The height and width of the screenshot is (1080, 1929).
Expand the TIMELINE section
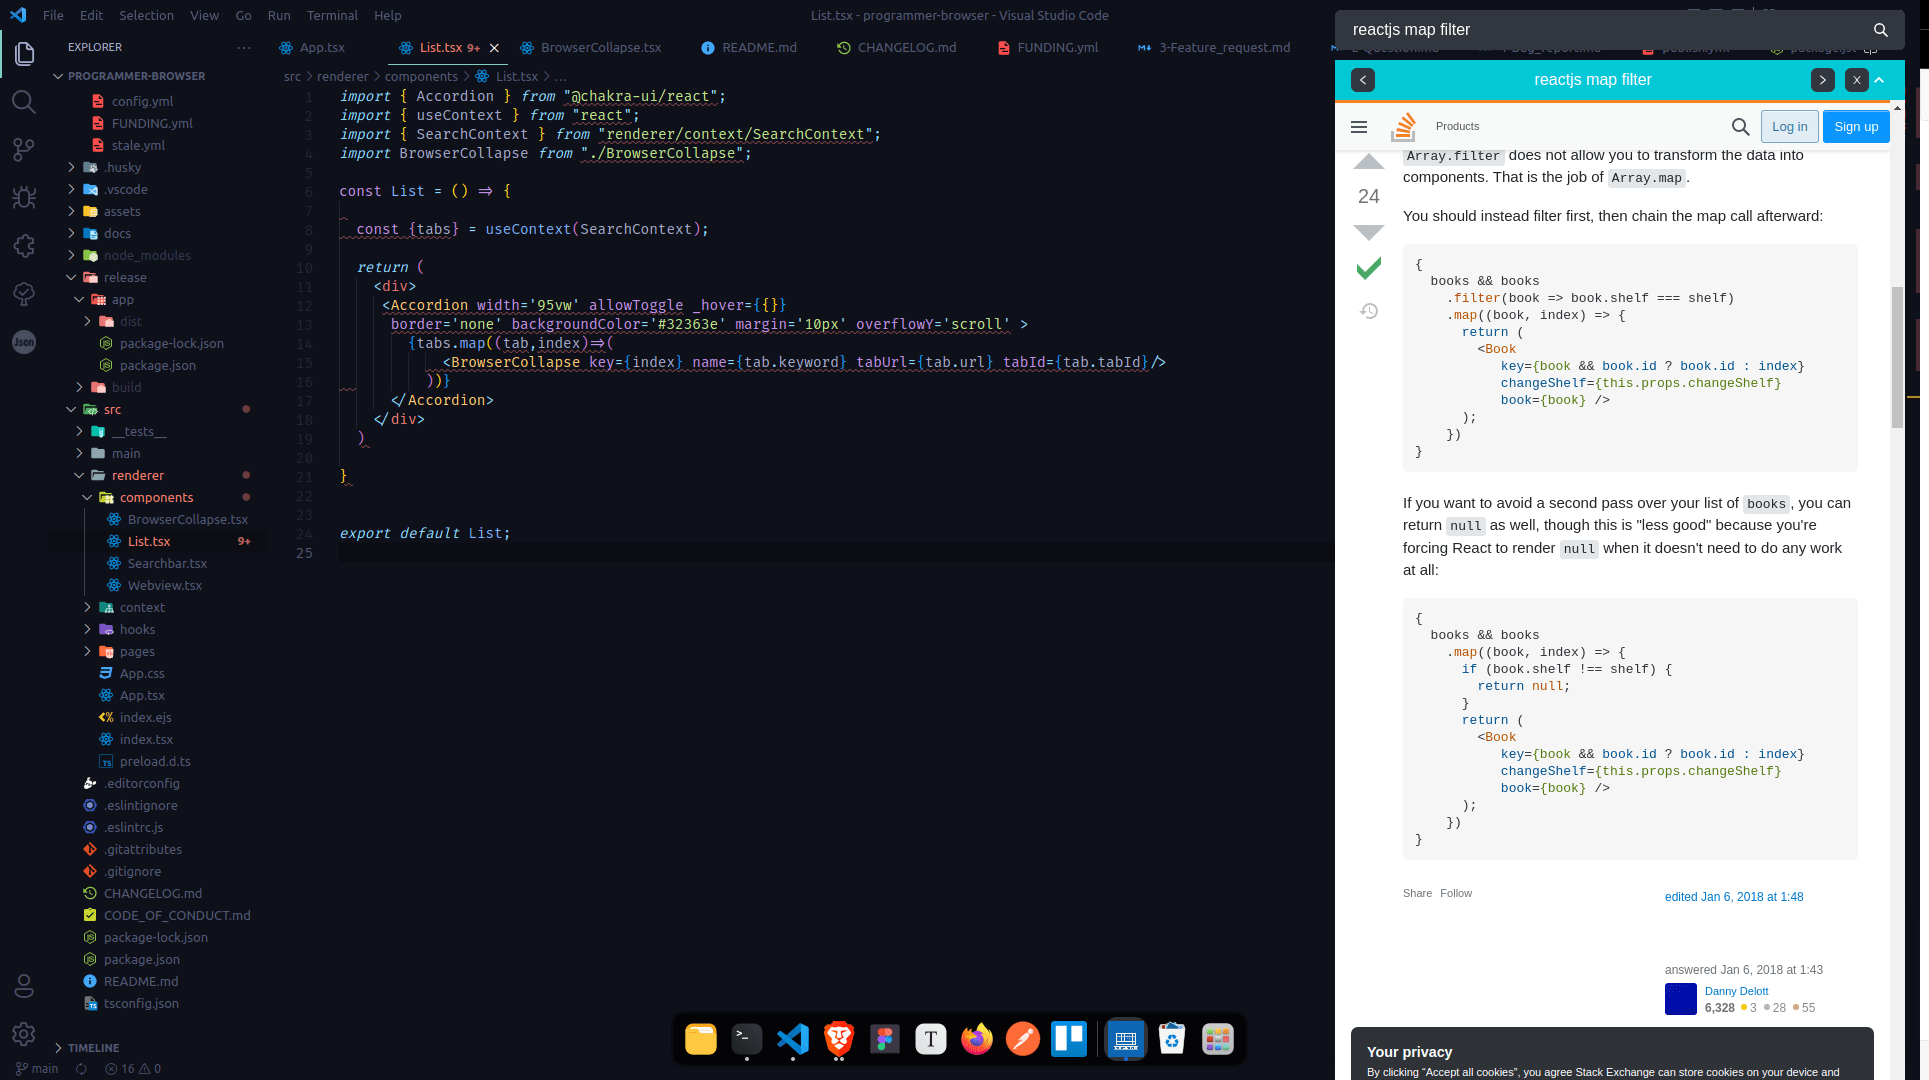click(96, 1048)
